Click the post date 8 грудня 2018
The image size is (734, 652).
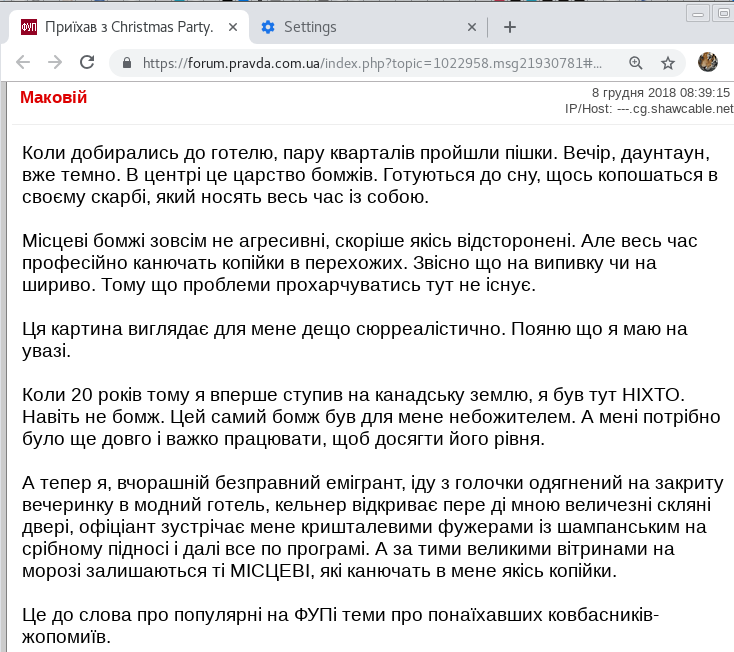(x=661, y=93)
